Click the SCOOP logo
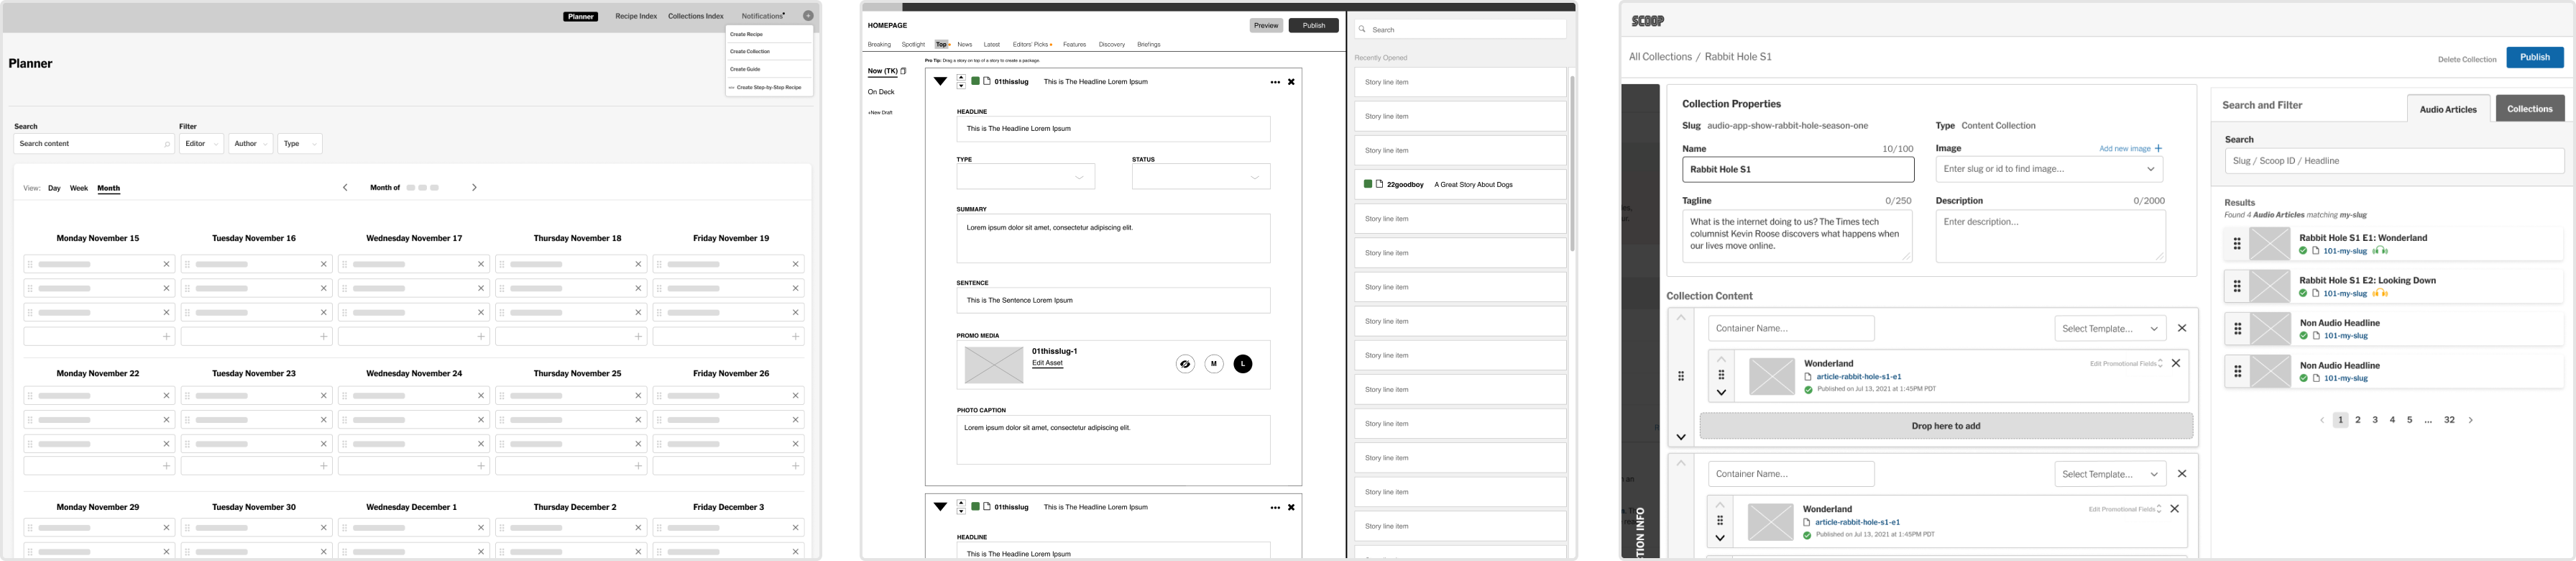 [1648, 21]
